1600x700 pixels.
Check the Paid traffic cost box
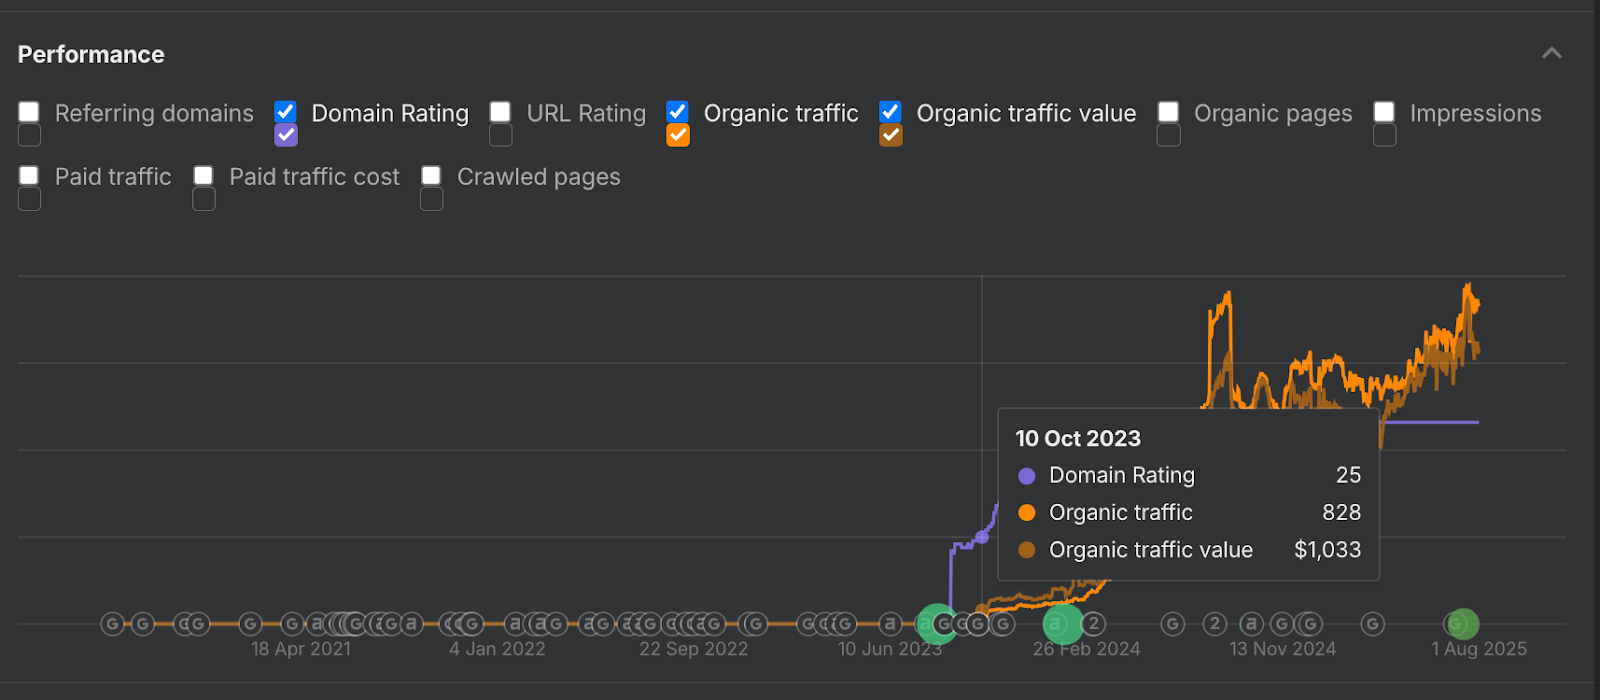click(204, 176)
